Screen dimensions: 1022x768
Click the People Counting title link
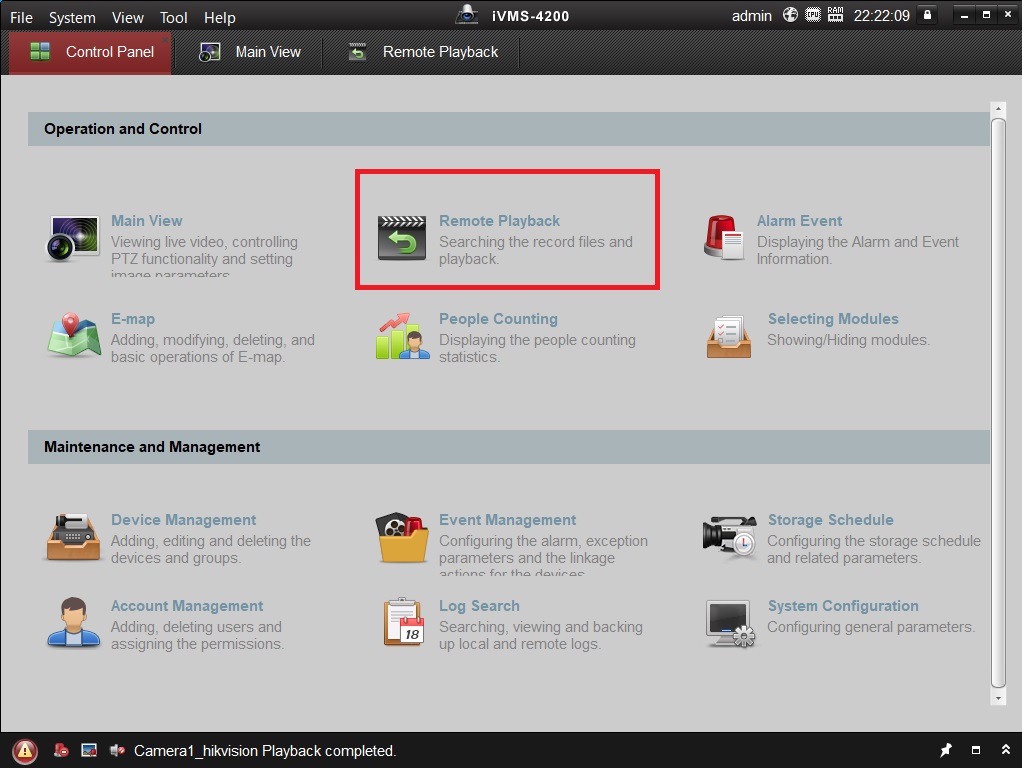pyautogui.click(x=499, y=319)
